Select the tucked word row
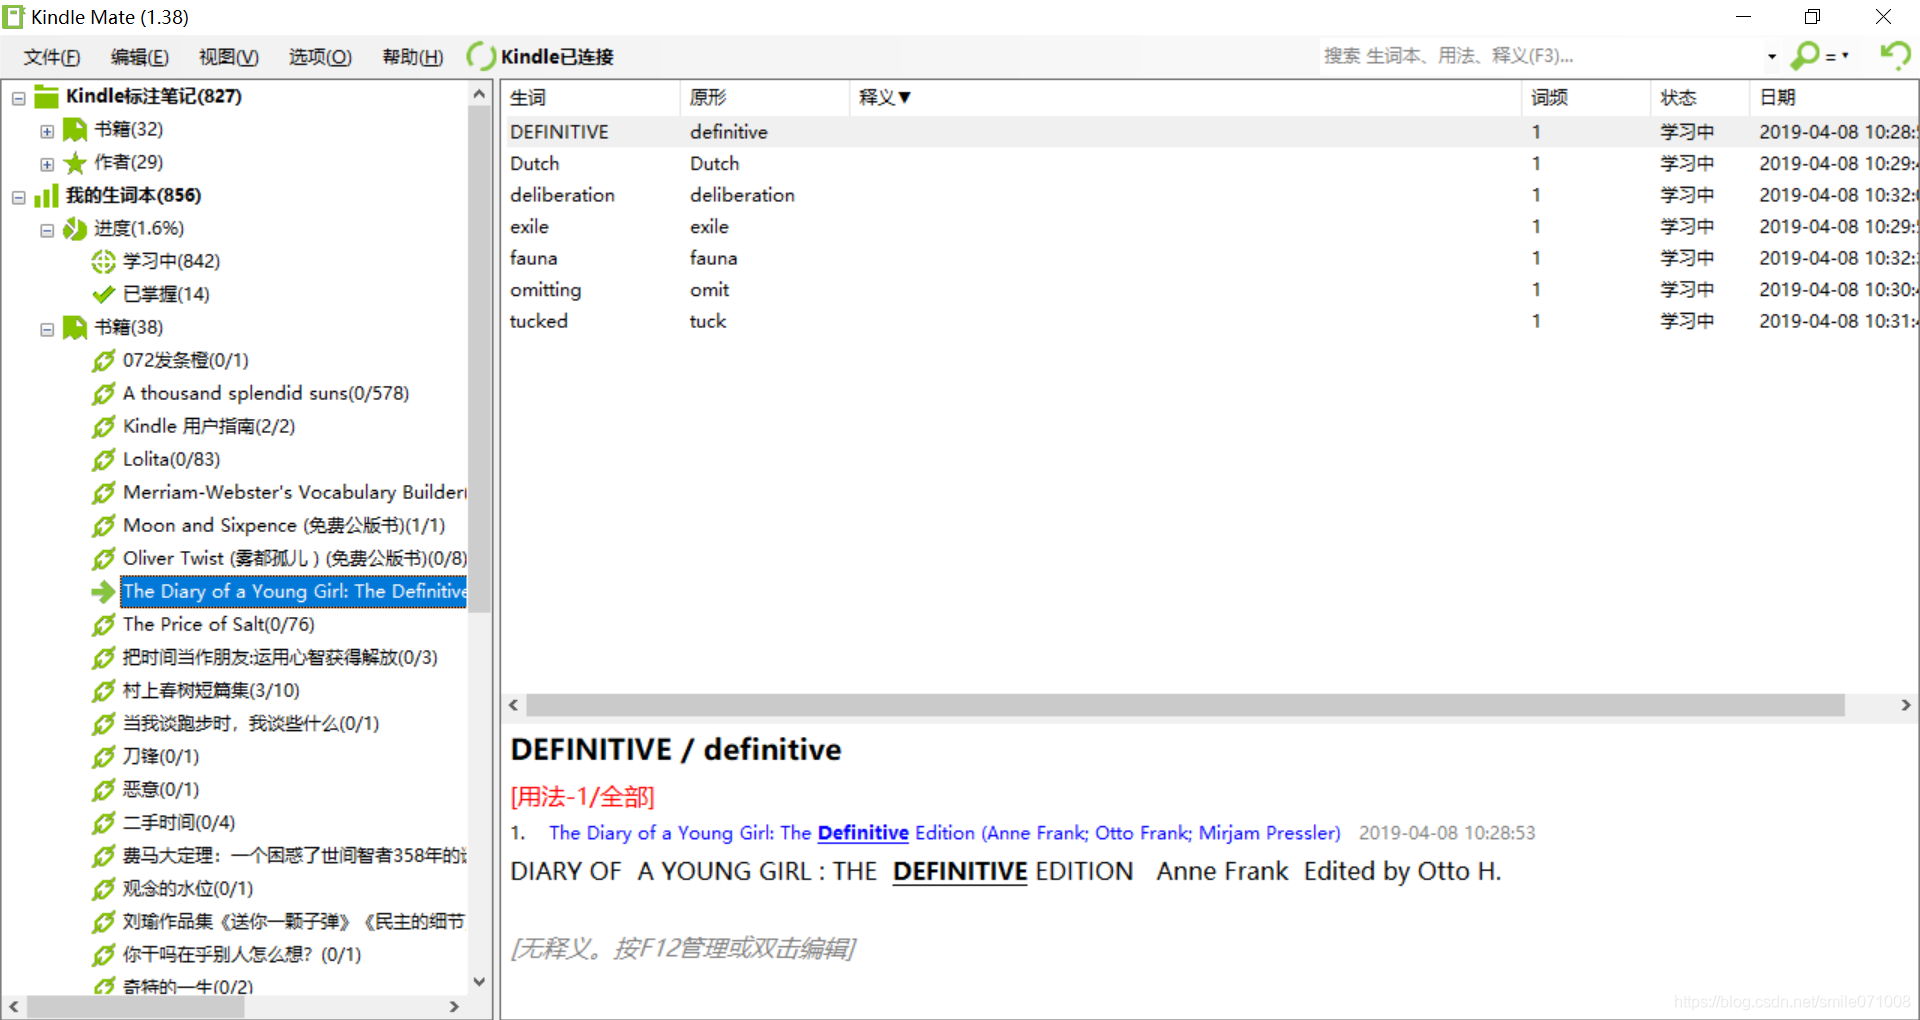Image resolution: width=1920 pixels, height=1020 pixels. point(1212,321)
